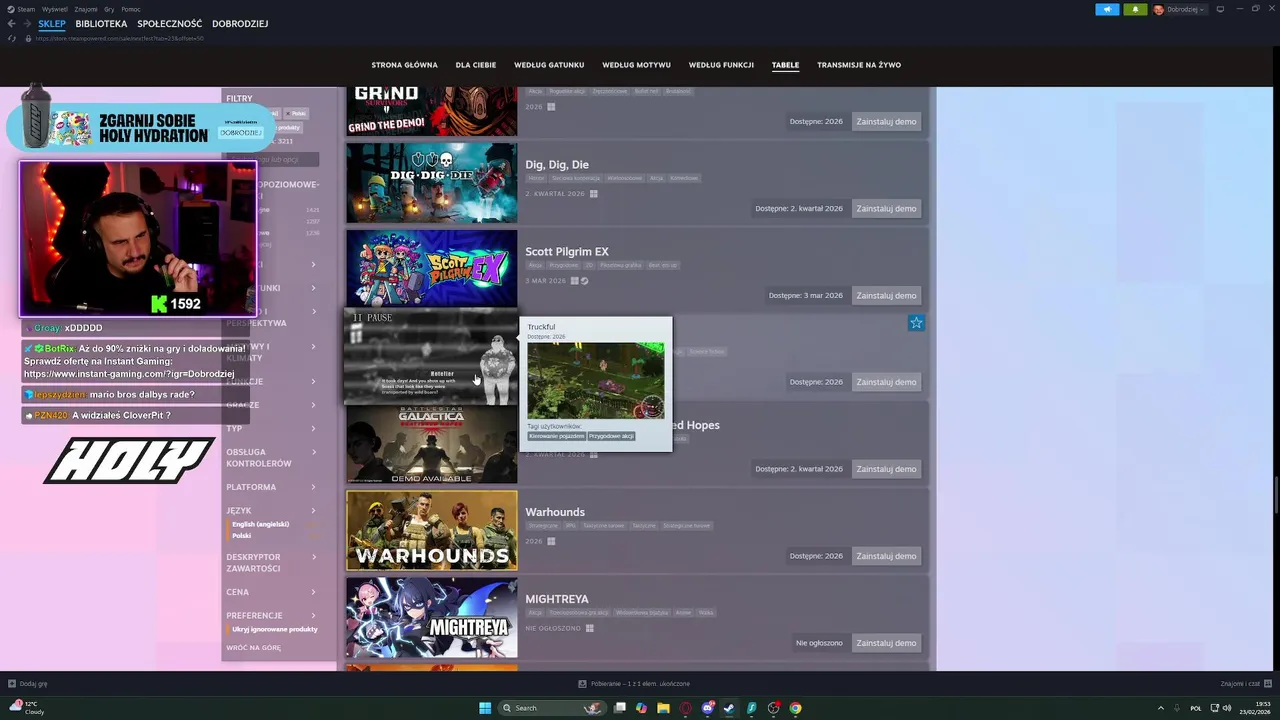Open the TRANSMISJE NA ŻYWO store tab

(x=859, y=65)
